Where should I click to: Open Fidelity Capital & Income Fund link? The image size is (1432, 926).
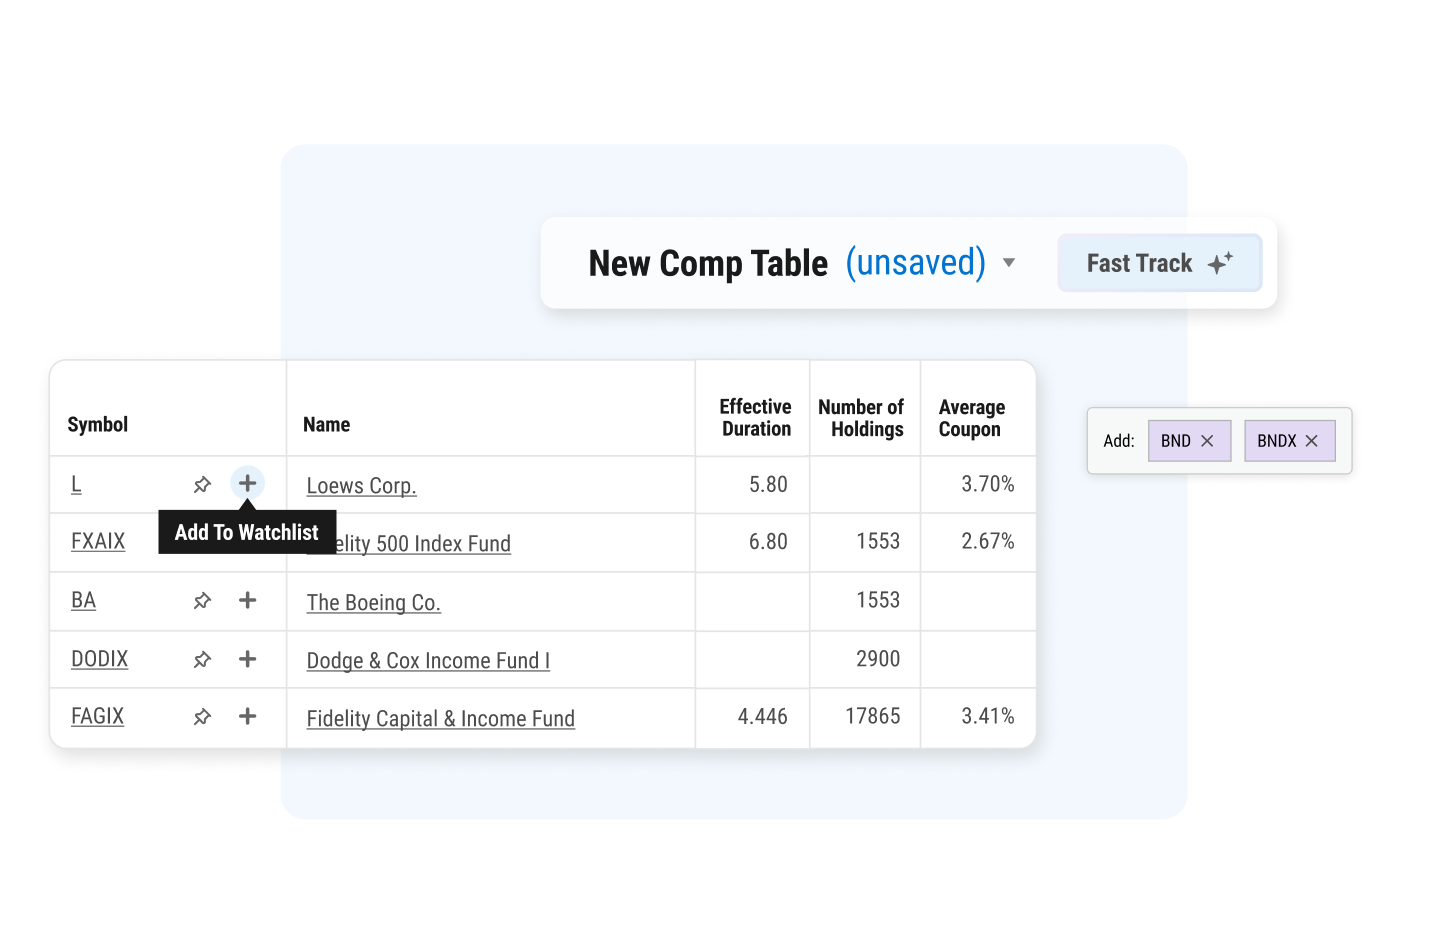[440, 719]
